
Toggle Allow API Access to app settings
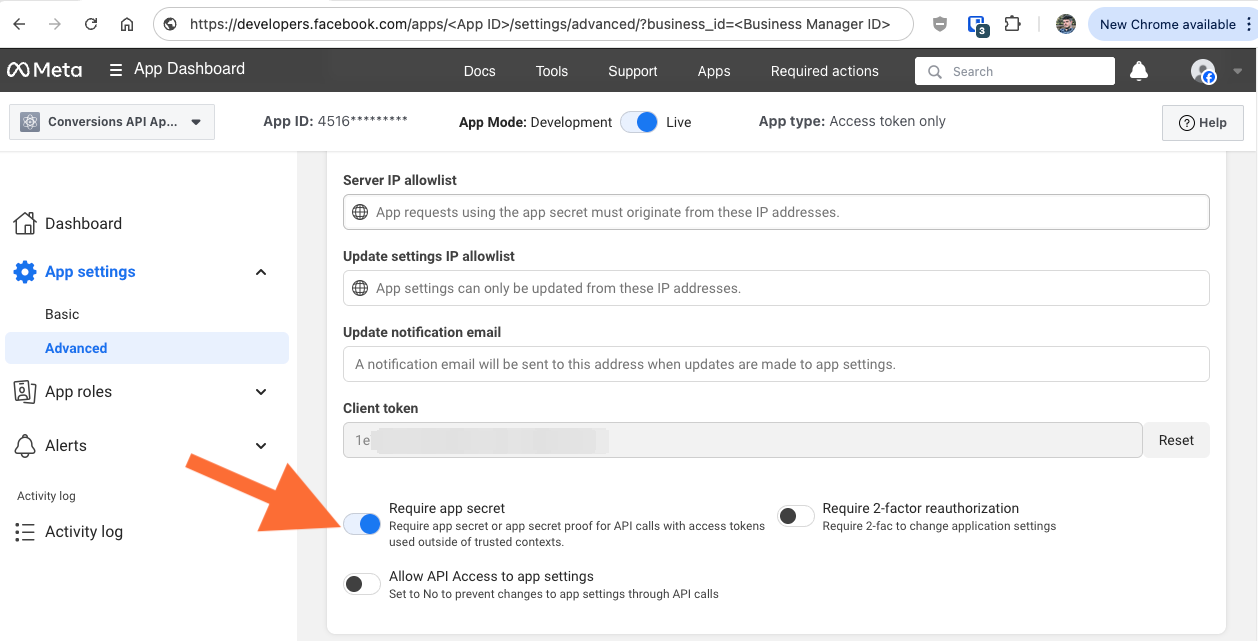[x=362, y=584]
